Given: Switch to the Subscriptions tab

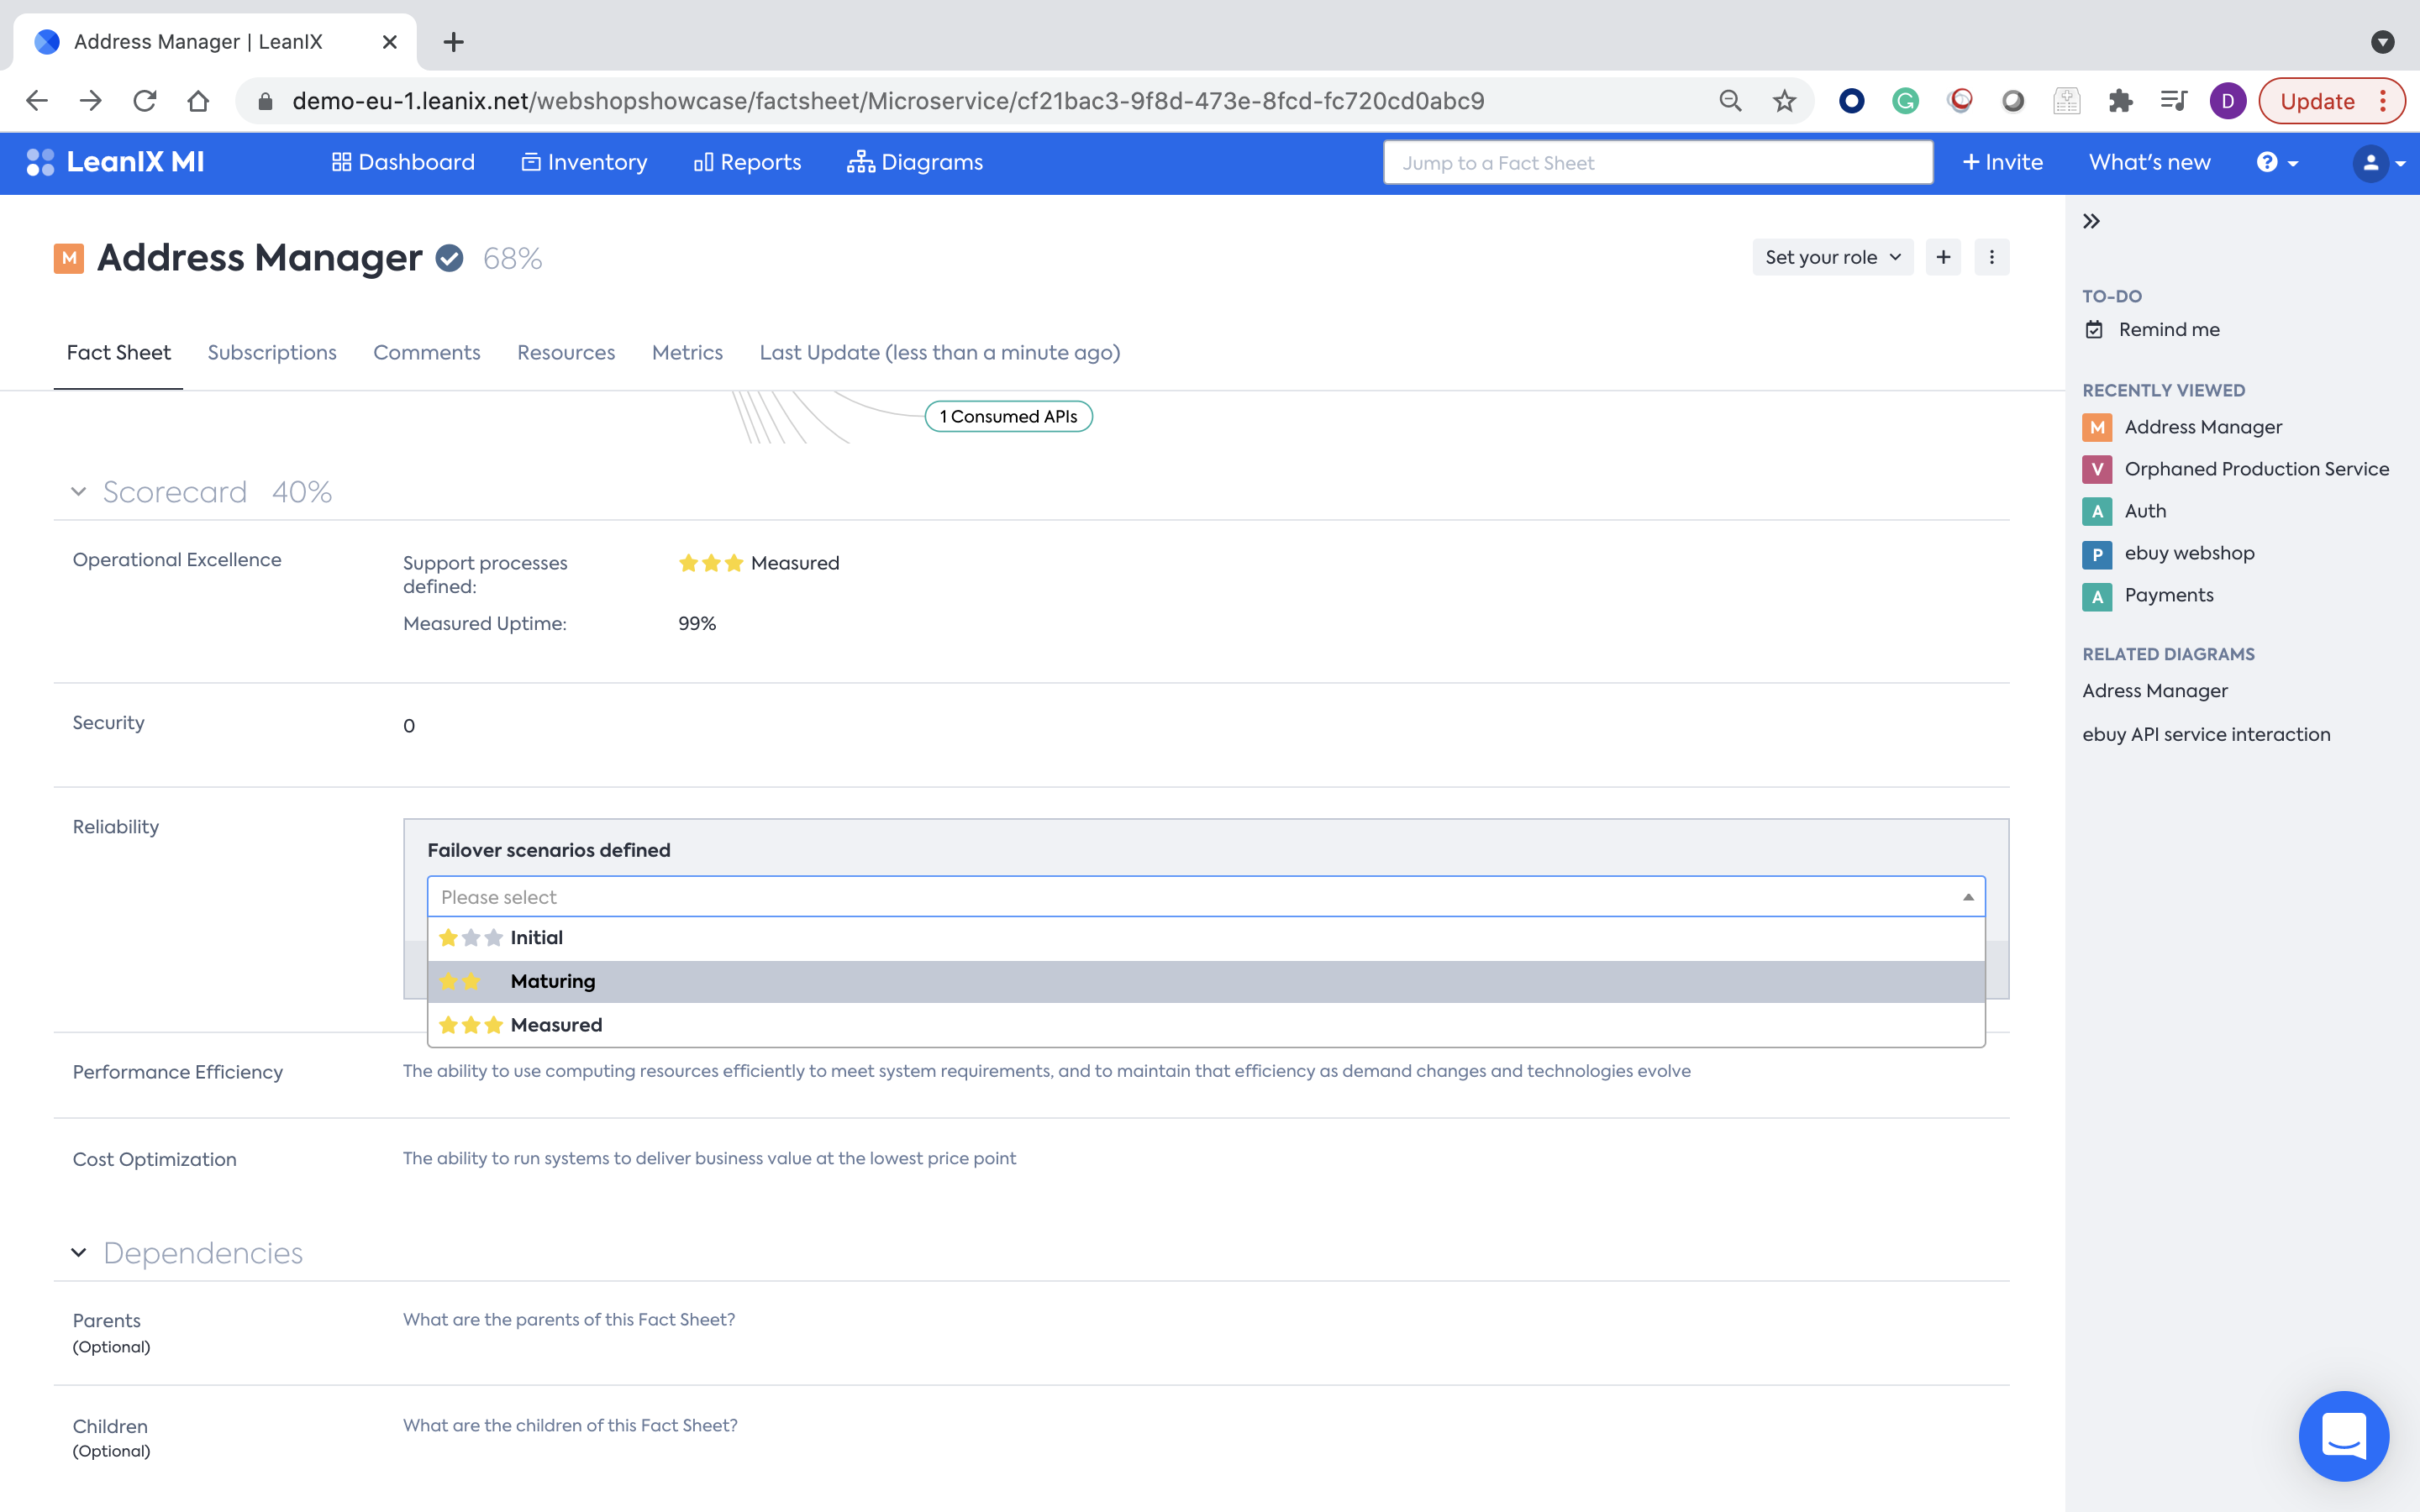Looking at the screenshot, I should [271, 352].
